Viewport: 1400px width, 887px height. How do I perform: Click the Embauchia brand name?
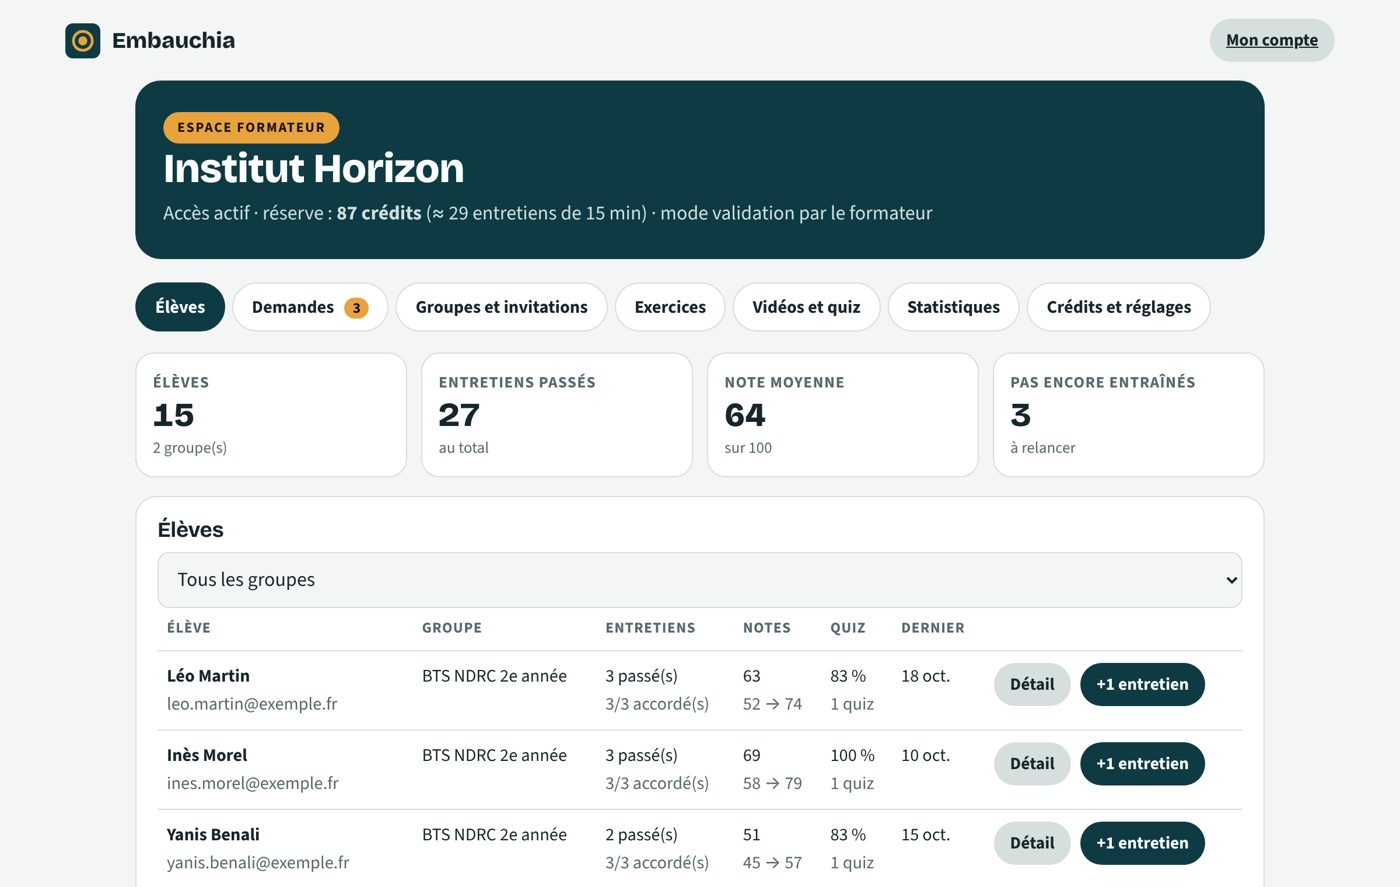click(174, 41)
